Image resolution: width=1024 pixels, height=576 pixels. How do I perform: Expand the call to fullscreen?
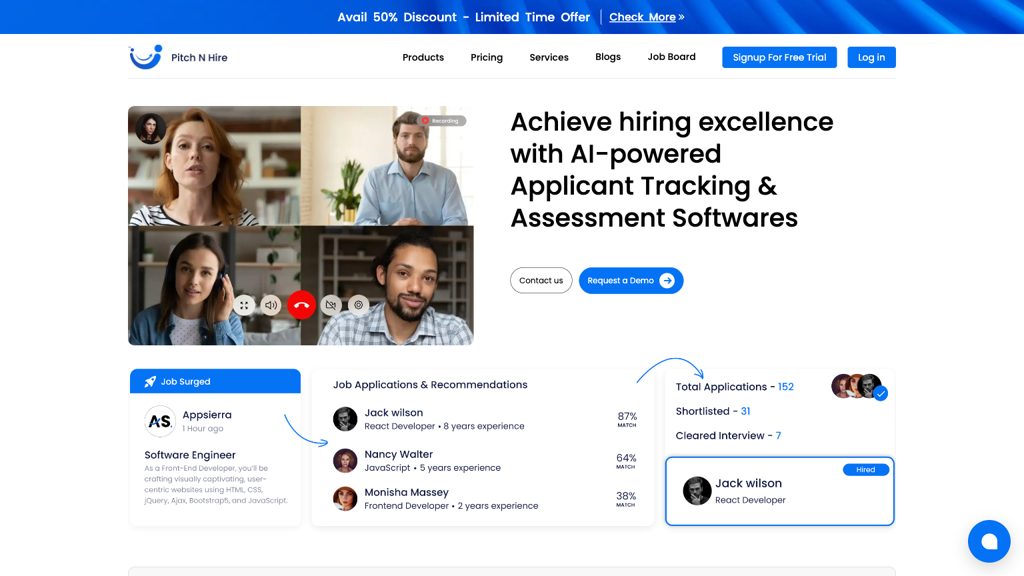coord(244,305)
